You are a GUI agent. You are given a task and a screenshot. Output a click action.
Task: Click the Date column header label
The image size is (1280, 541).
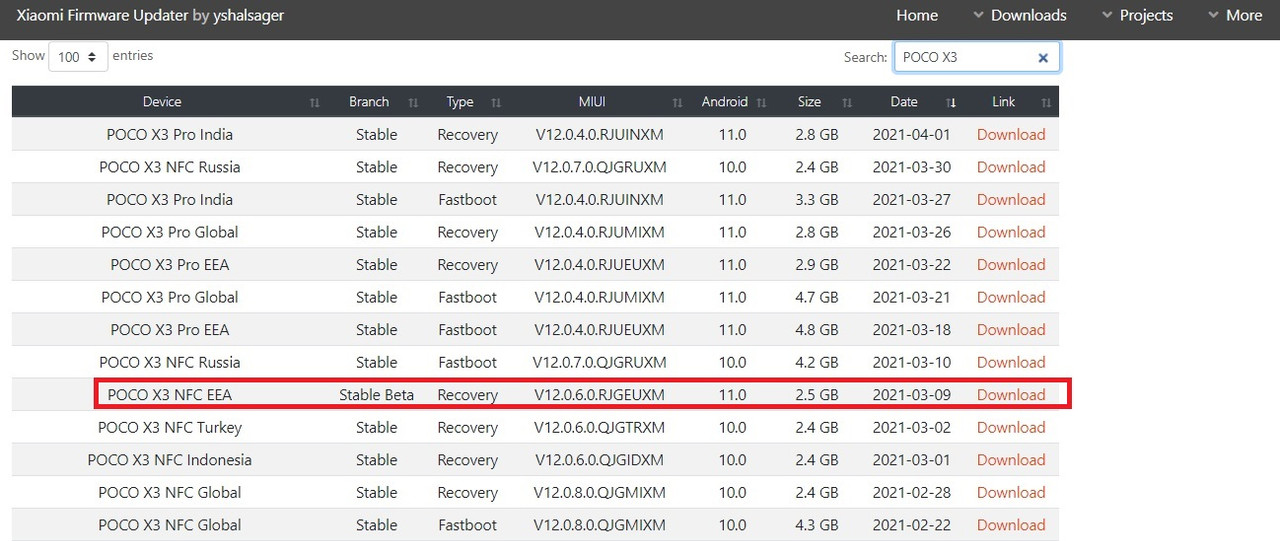(x=904, y=102)
